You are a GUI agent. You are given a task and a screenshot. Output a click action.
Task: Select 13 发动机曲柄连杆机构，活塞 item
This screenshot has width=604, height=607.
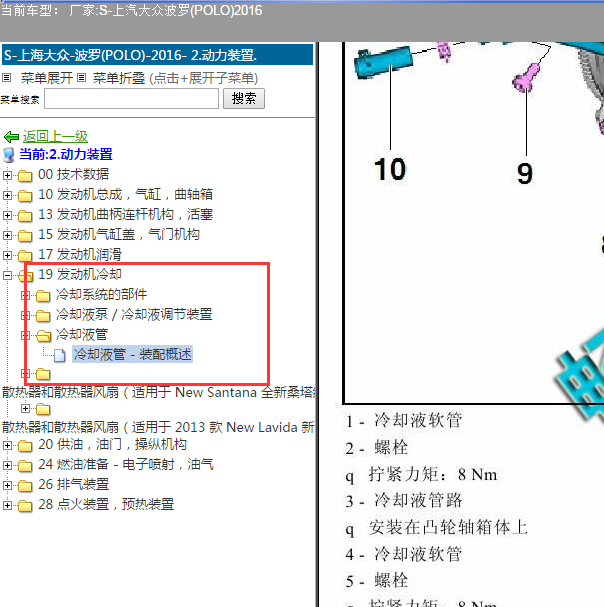click(x=125, y=214)
